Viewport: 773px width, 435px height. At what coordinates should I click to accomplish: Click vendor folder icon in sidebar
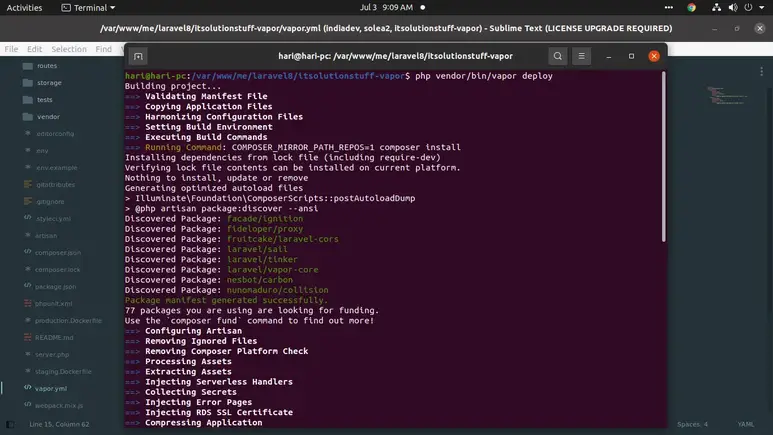28,117
